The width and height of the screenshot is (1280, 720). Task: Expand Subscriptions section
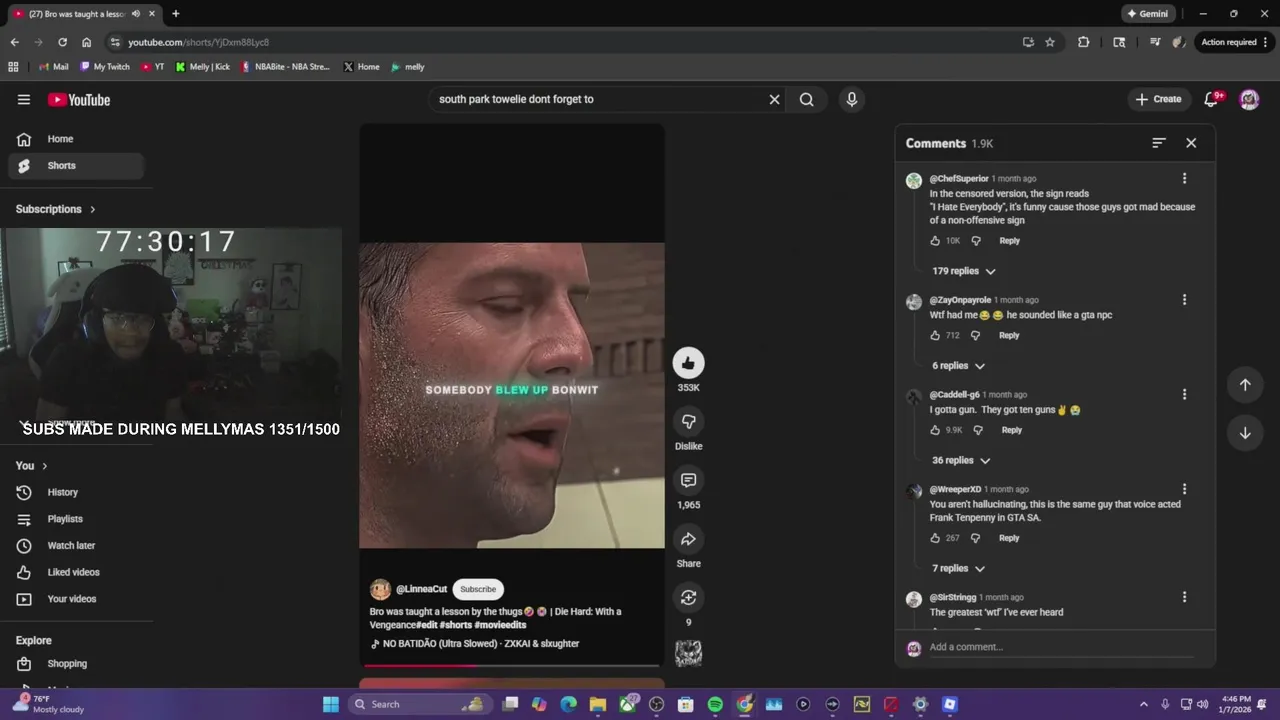tap(56, 209)
